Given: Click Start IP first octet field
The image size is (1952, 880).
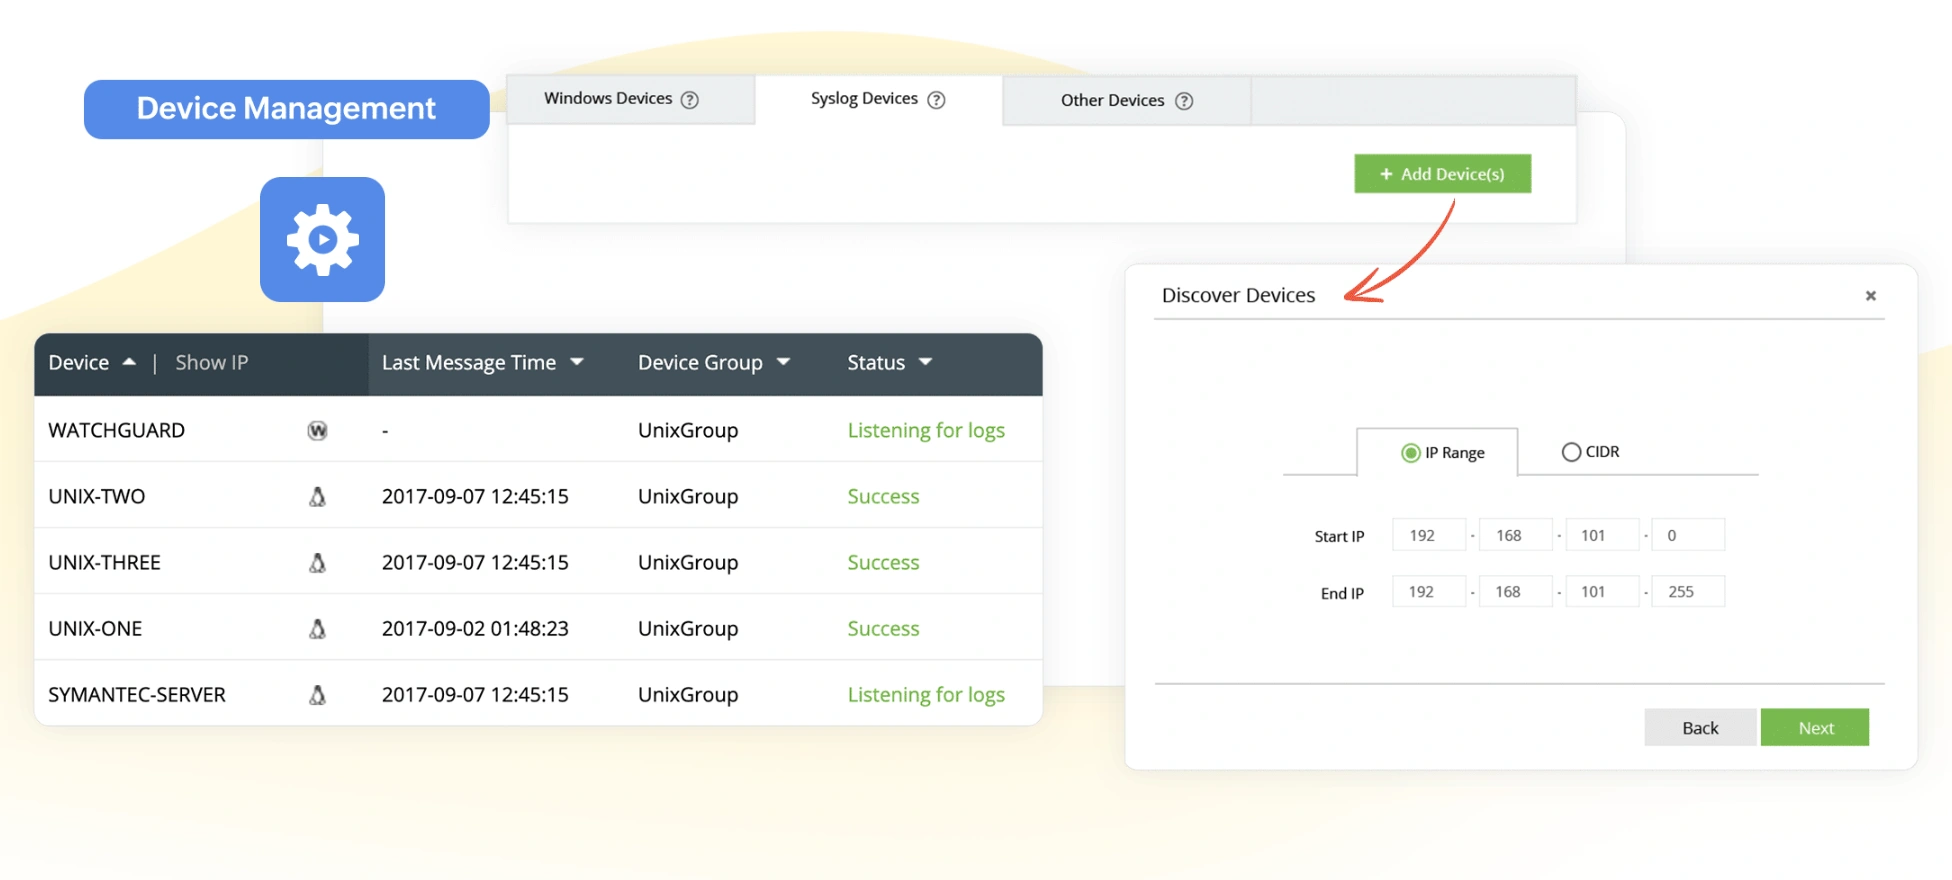Looking at the screenshot, I should pyautogui.click(x=1429, y=535).
